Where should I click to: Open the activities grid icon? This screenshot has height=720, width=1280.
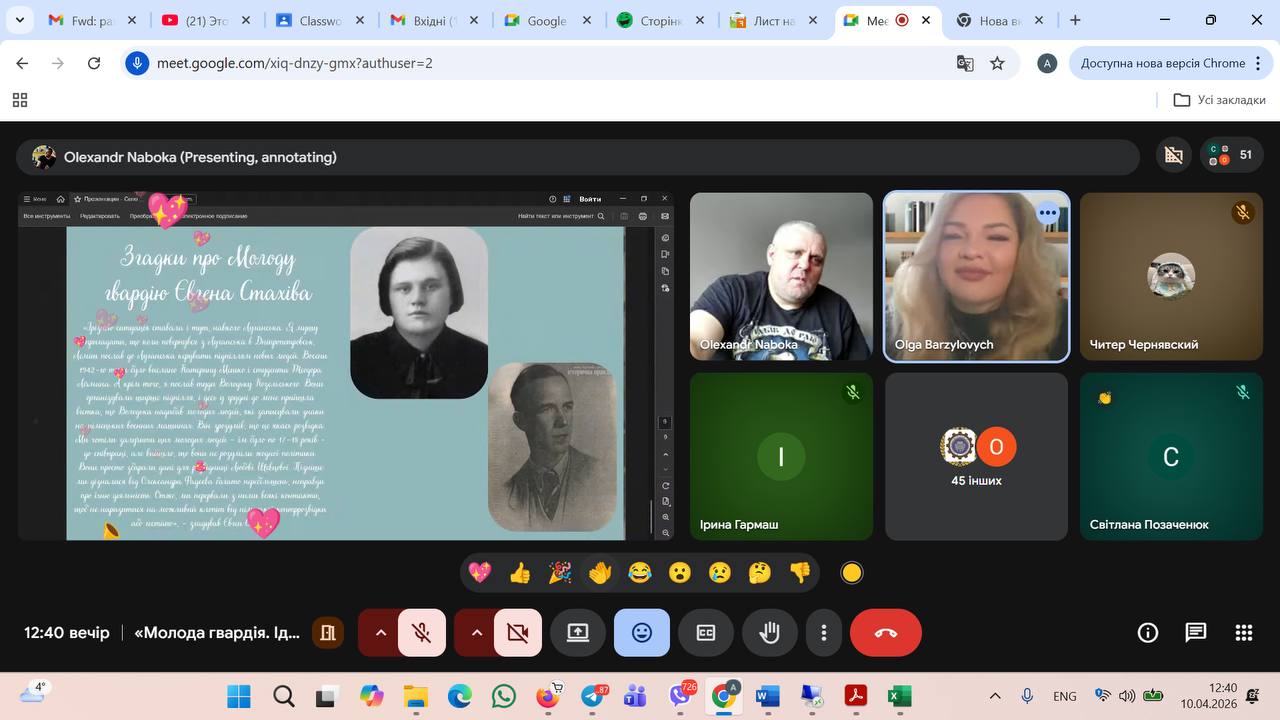[1244, 633]
